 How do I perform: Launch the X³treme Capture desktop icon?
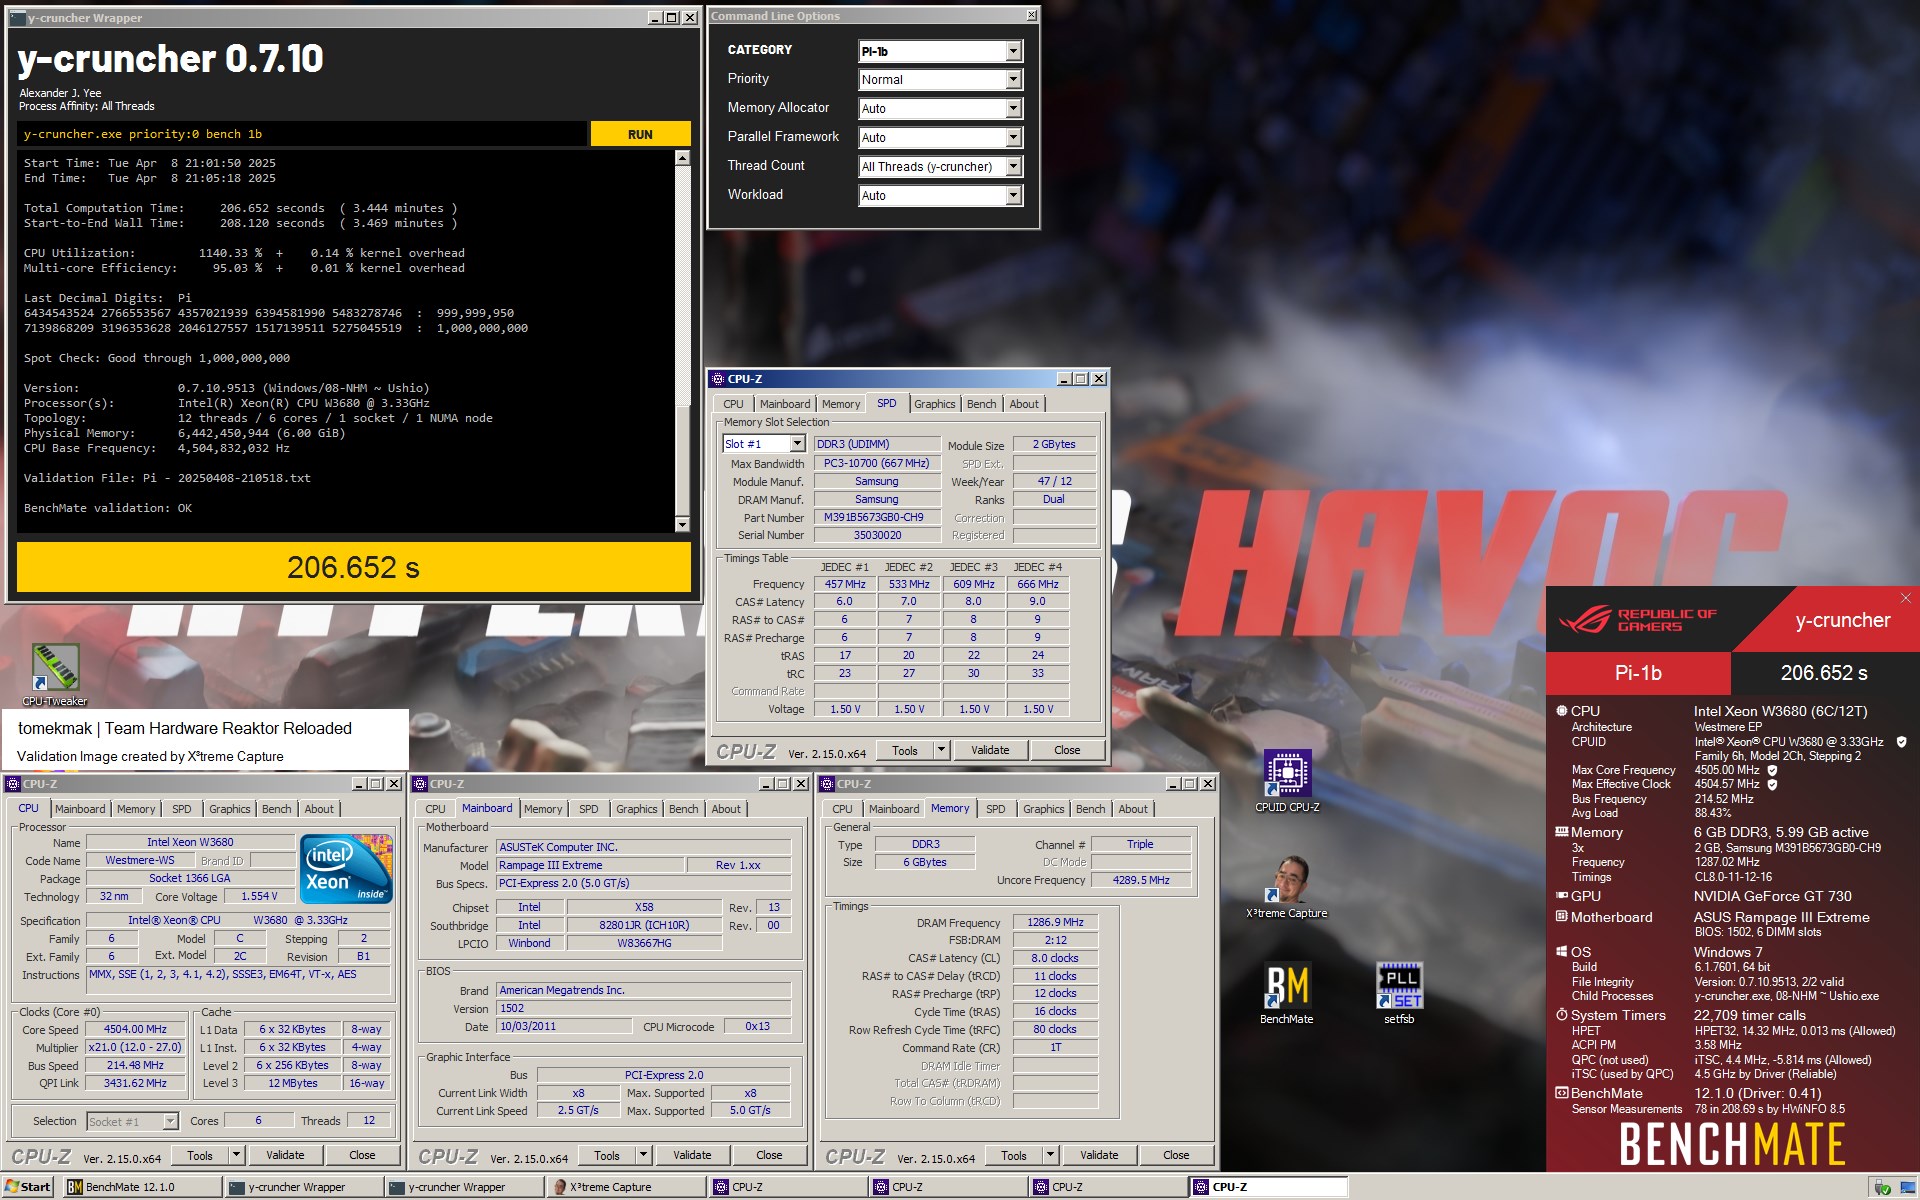click(x=1287, y=887)
